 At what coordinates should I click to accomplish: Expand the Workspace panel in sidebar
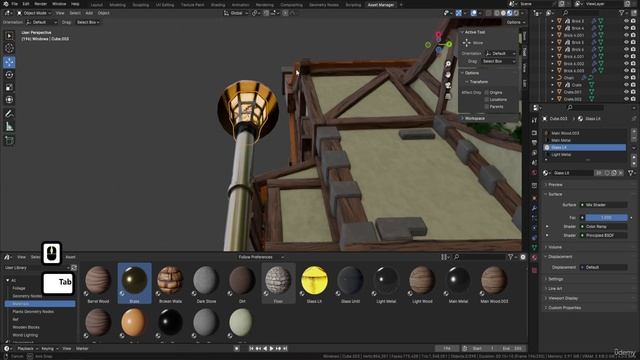(475, 118)
